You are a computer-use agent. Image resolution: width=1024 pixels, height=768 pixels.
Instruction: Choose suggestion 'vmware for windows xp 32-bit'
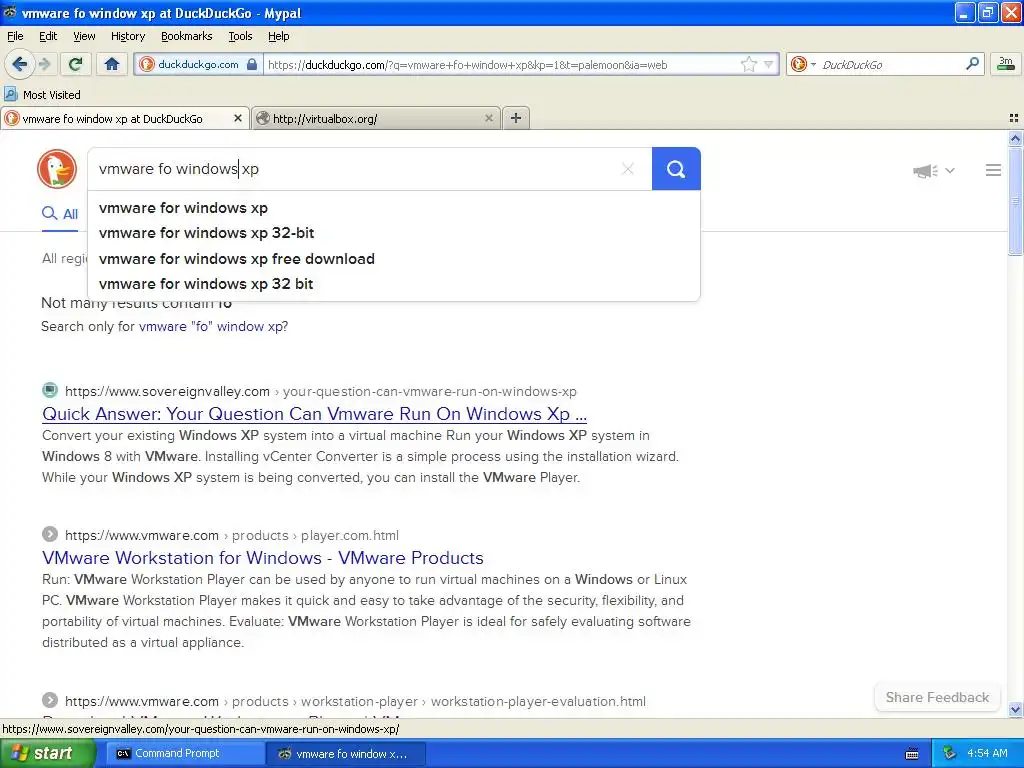pos(394,233)
